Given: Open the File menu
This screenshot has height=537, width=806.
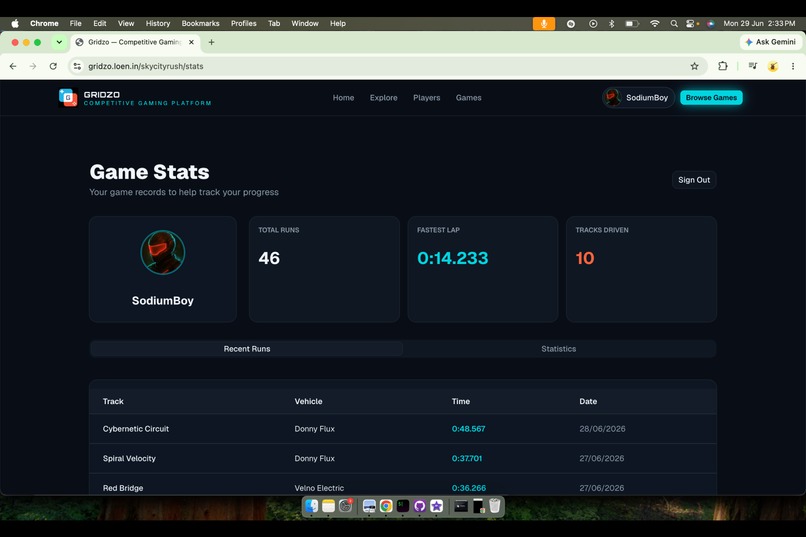Looking at the screenshot, I should [x=76, y=24].
